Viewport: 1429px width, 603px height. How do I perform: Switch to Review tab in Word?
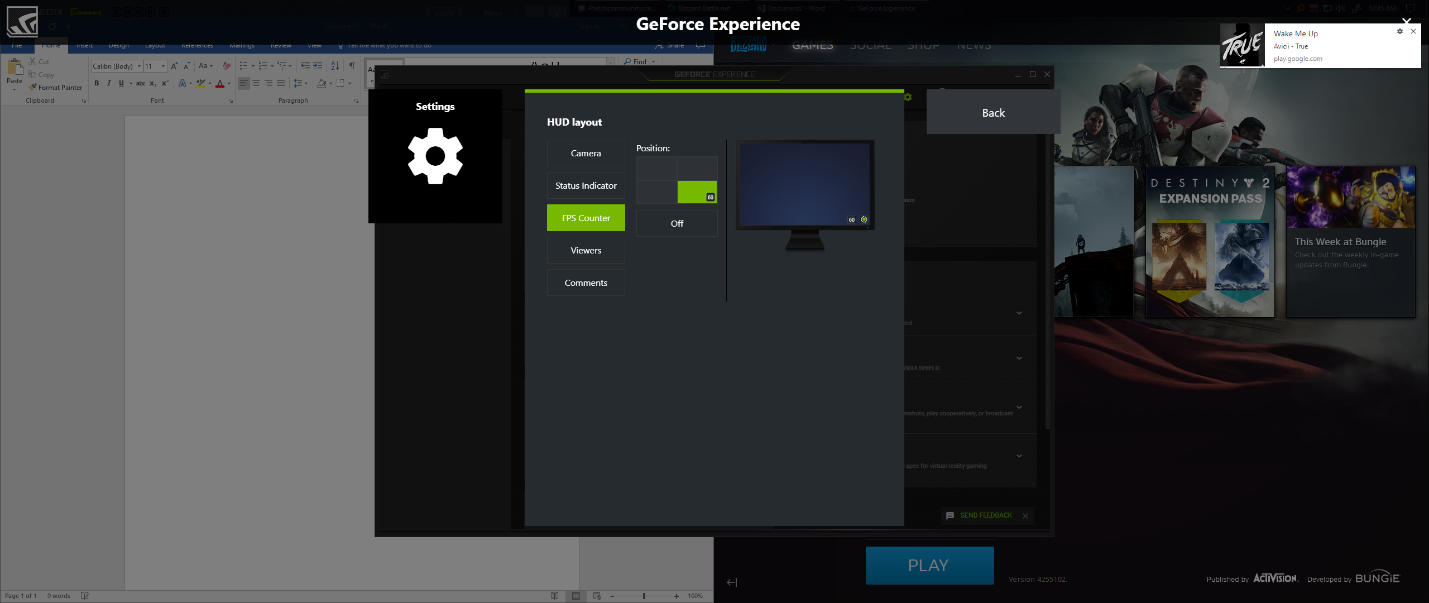point(281,45)
